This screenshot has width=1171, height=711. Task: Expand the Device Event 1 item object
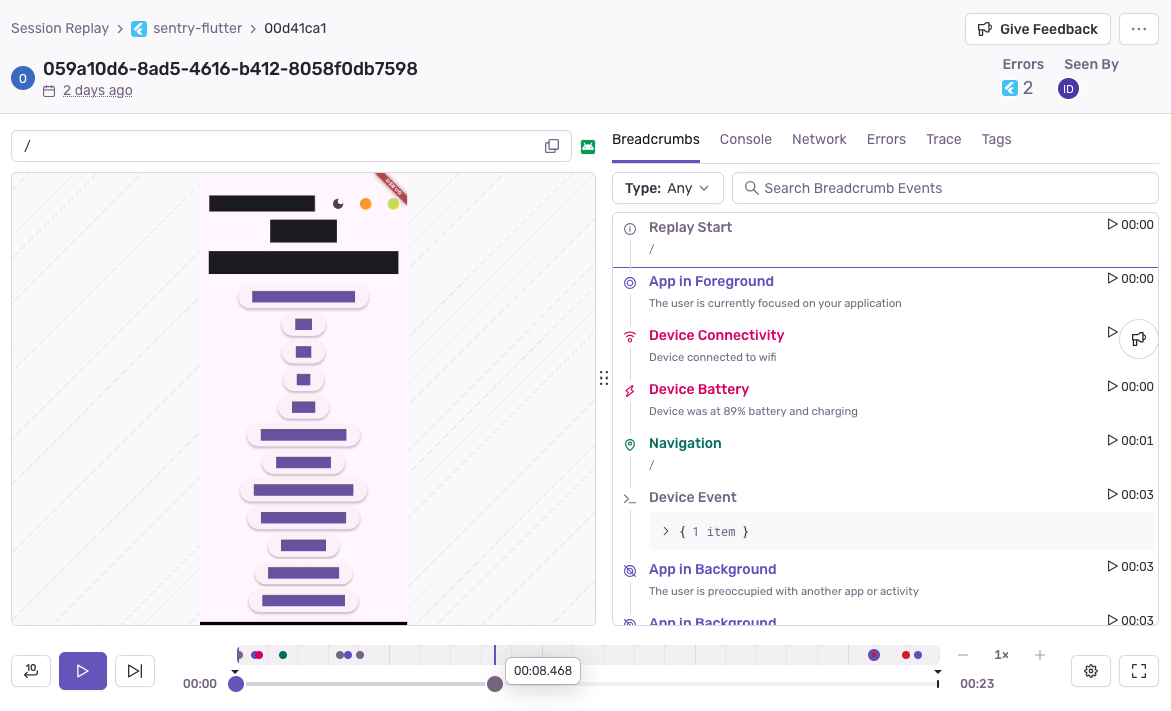(x=666, y=532)
